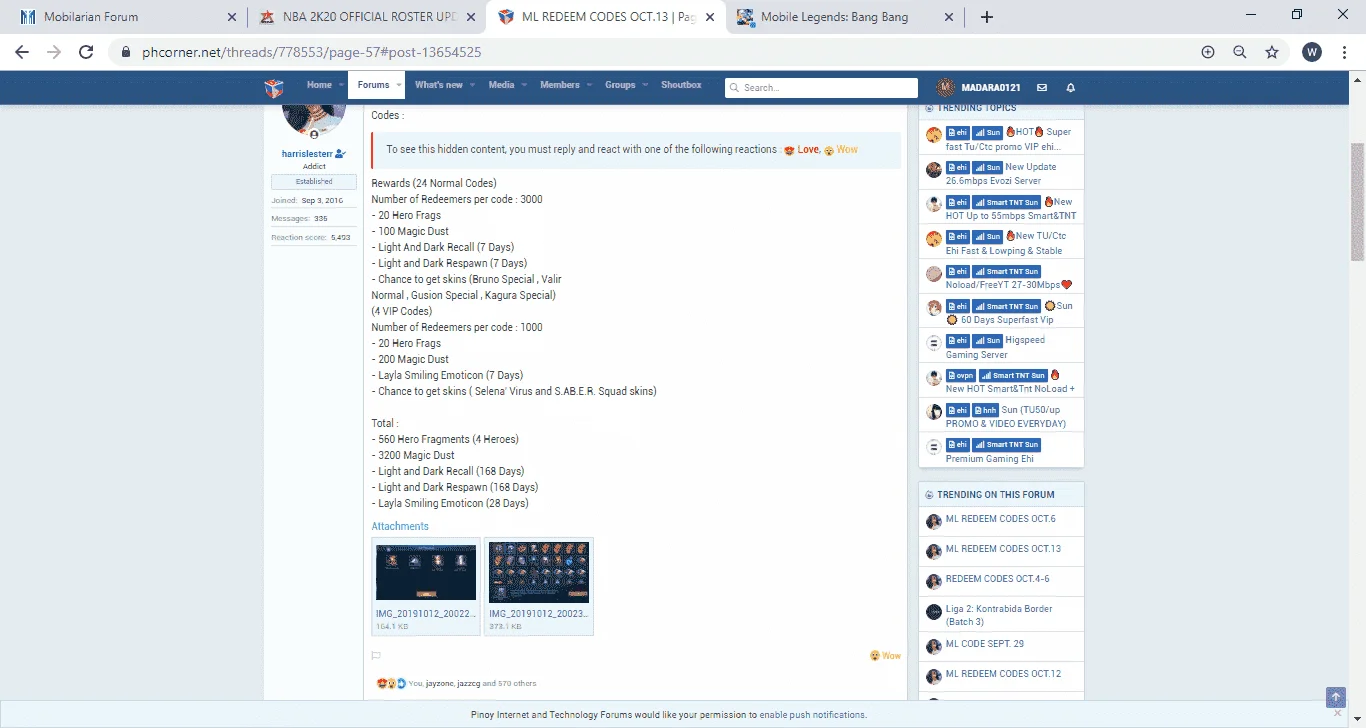Click the avatar beside Premium Gaming Ehi
The width and height of the screenshot is (1366, 728).
pos(934,446)
